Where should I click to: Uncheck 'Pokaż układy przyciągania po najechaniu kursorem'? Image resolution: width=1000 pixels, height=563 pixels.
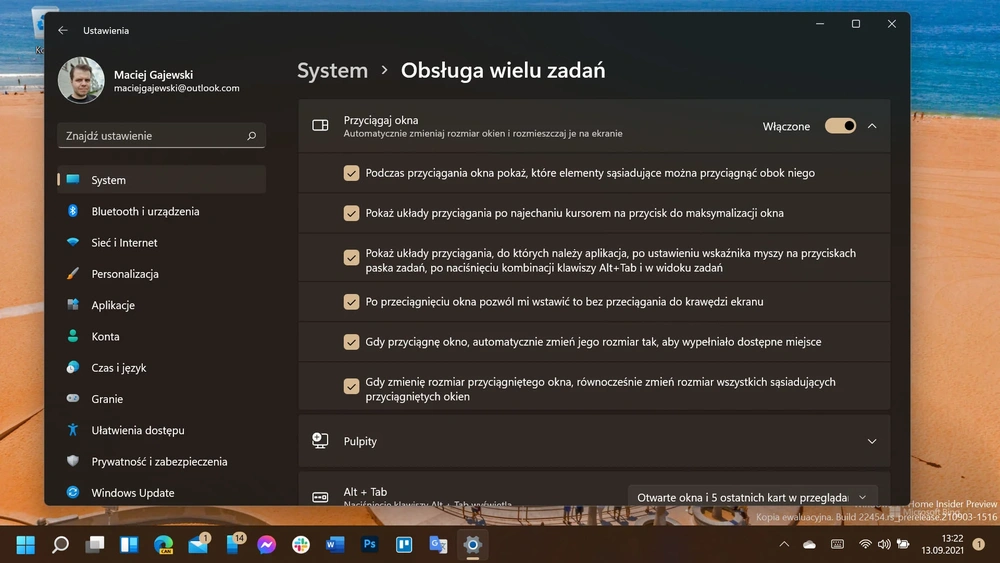click(351, 213)
